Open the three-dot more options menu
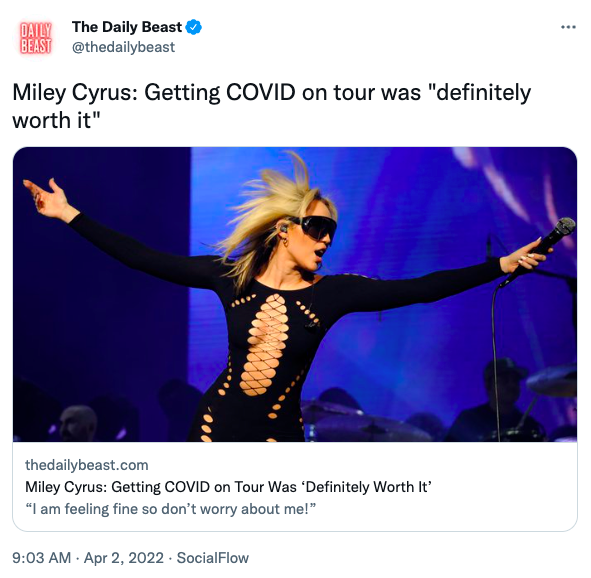591x578 pixels. [x=568, y=27]
